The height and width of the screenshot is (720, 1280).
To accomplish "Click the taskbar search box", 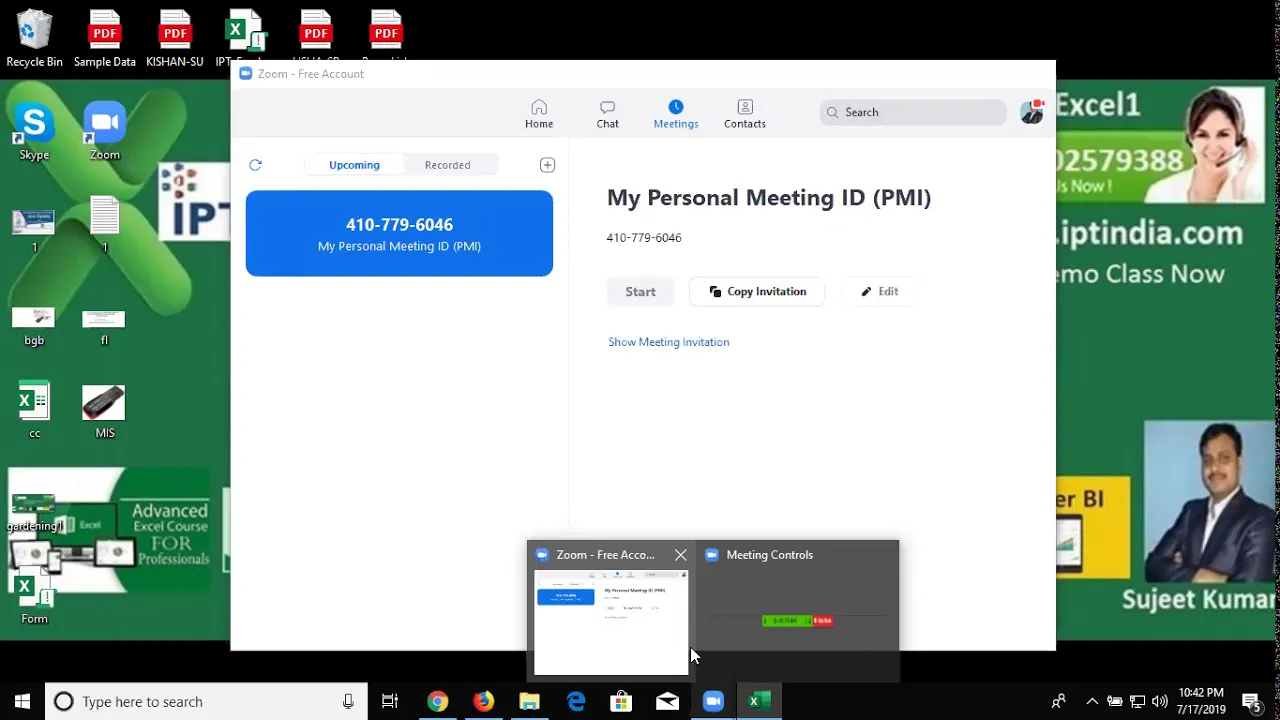I will tap(206, 701).
